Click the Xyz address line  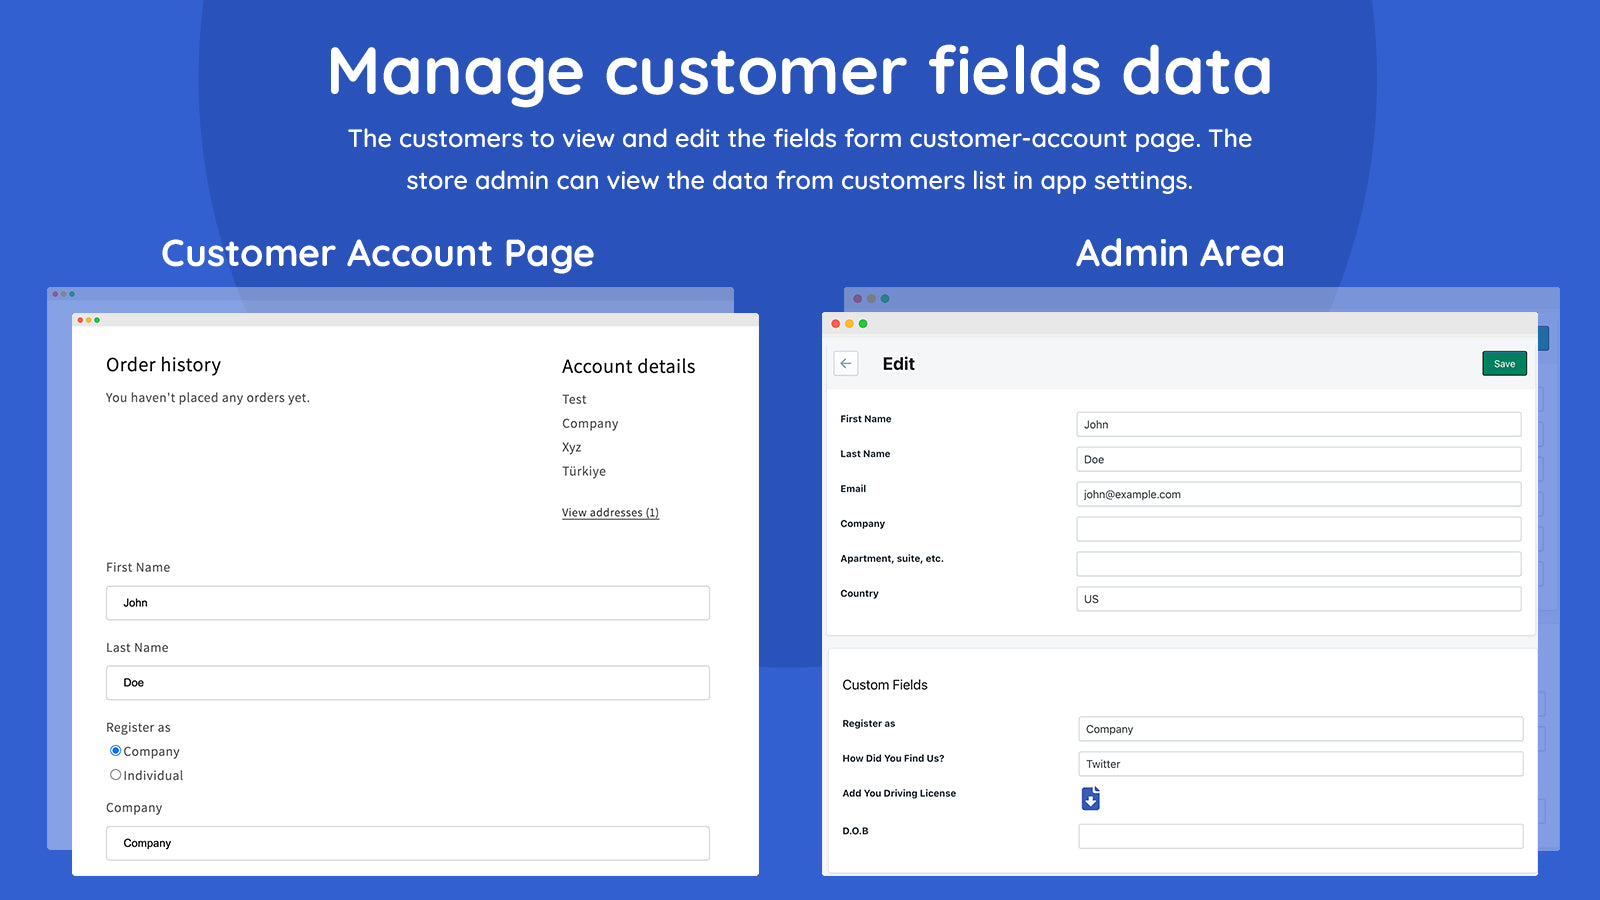coord(571,447)
